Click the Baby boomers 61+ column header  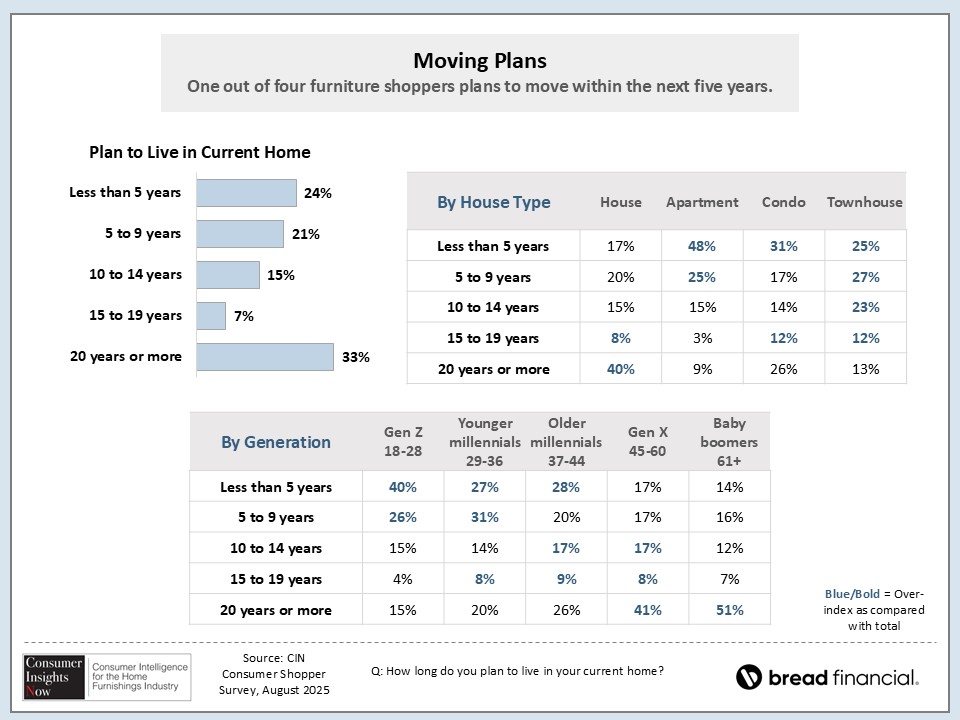tap(730, 442)
